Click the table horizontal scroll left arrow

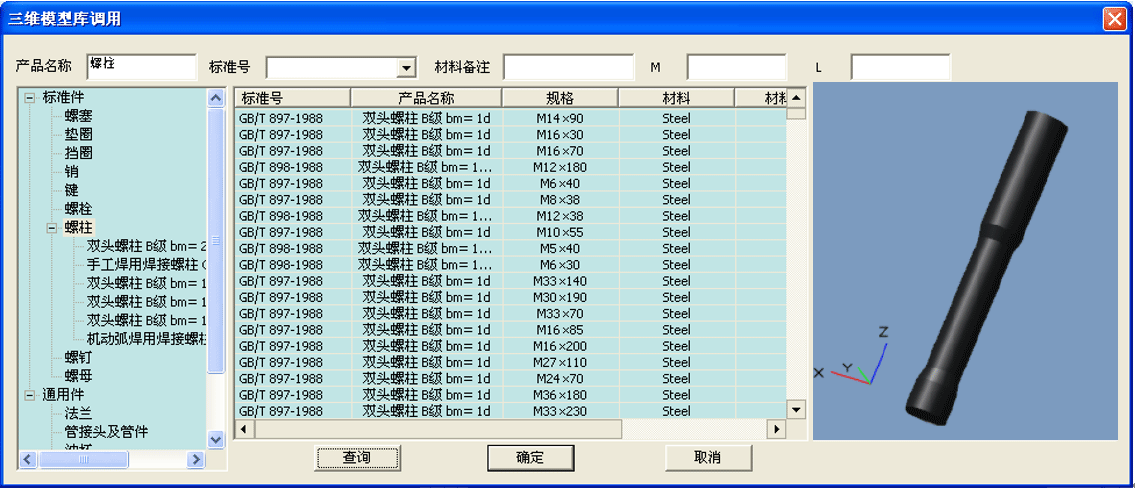point(244,429)
